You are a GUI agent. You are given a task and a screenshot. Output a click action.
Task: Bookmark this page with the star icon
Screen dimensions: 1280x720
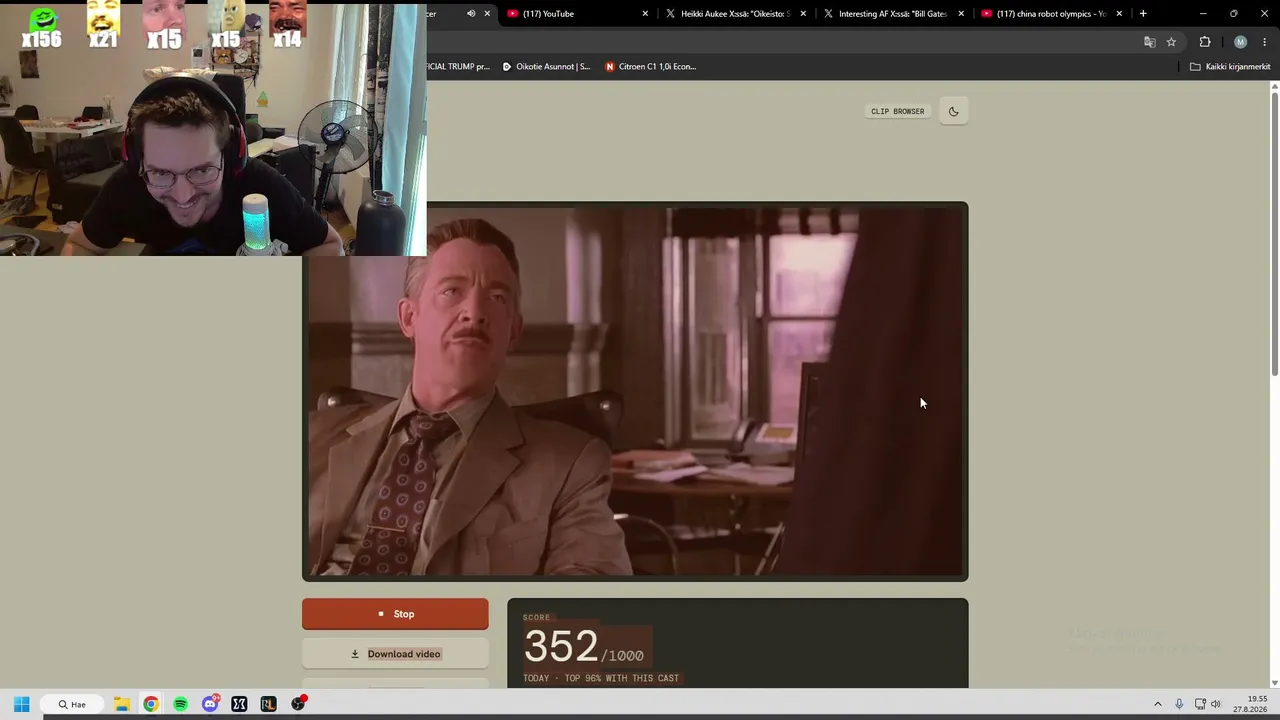(x=1171, y=42)
